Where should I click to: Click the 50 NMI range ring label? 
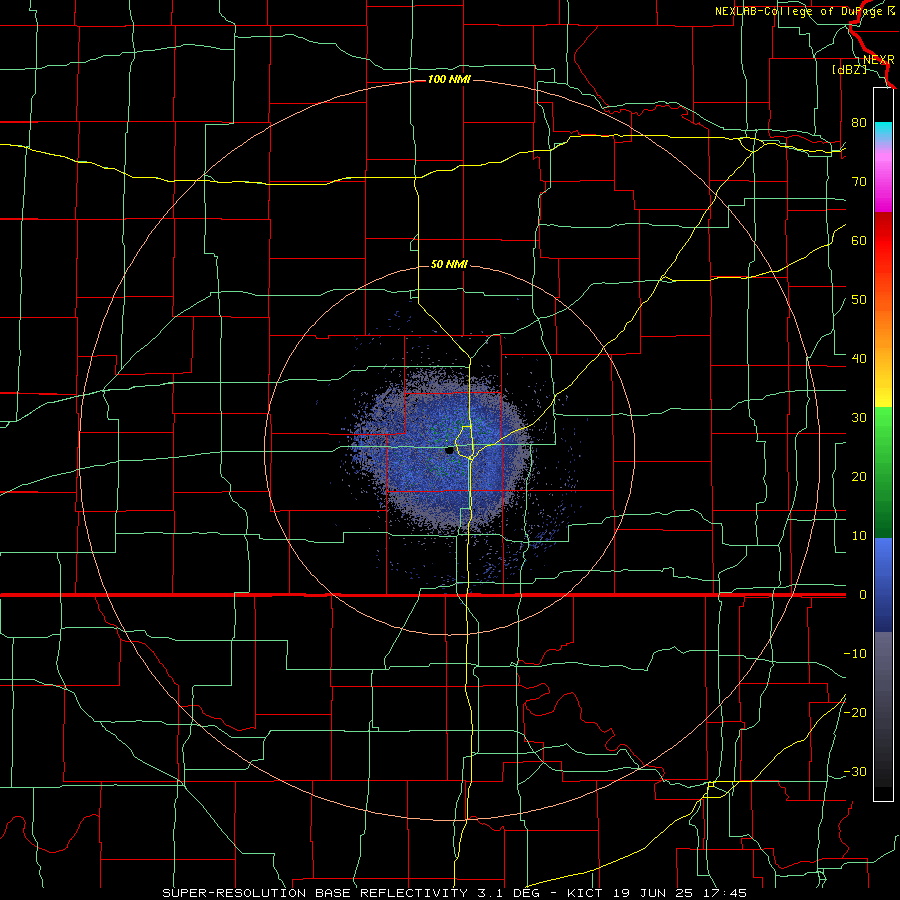click(x=449, y=264)
